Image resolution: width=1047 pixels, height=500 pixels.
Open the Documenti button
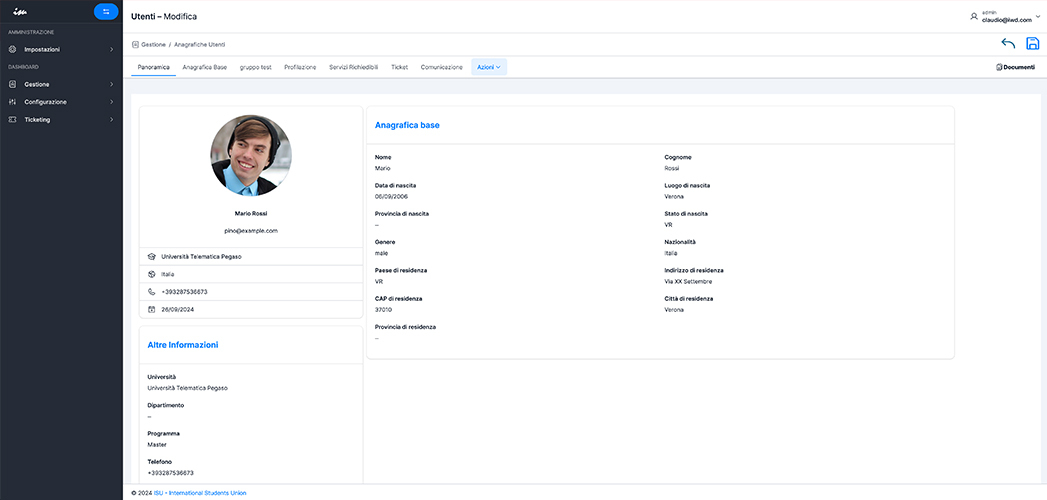1015,67
